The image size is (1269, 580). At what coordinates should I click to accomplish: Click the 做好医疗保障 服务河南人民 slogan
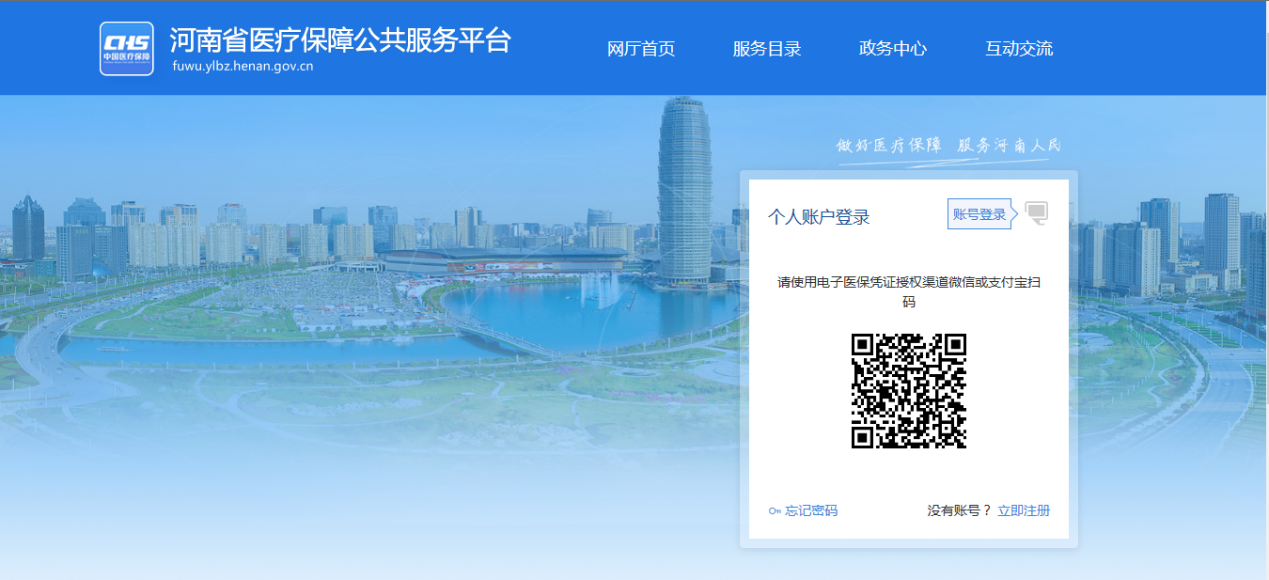(949, 145)
